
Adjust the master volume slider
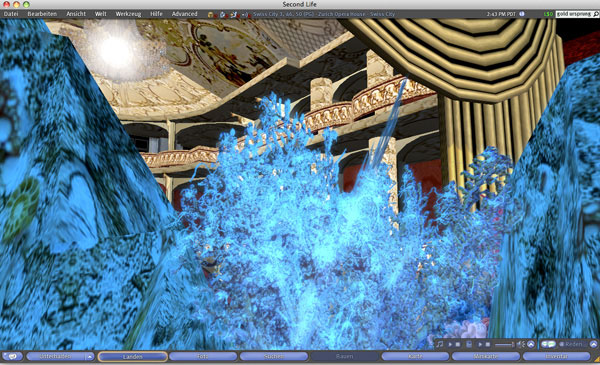pyautogui.click(x=504, y=345)
